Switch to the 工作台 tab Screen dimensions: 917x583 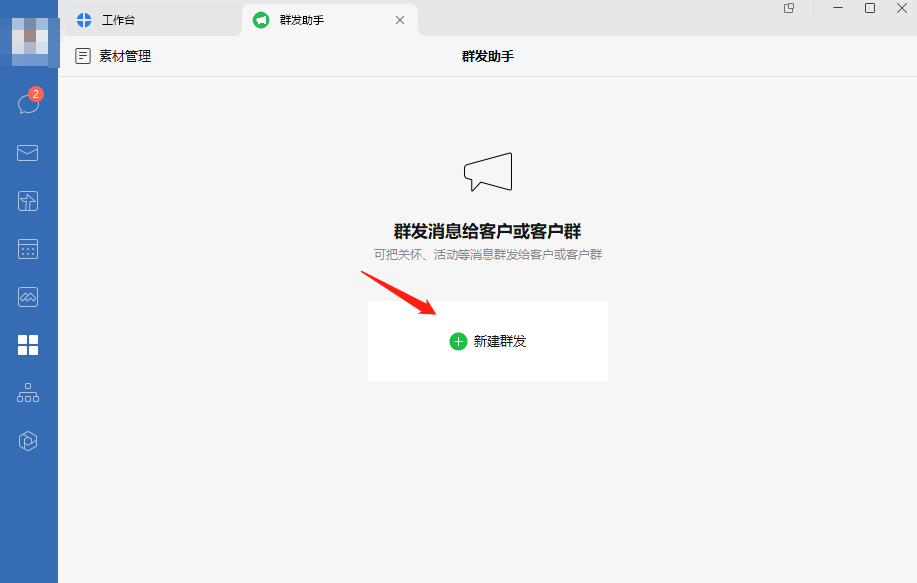click(120, 19)
